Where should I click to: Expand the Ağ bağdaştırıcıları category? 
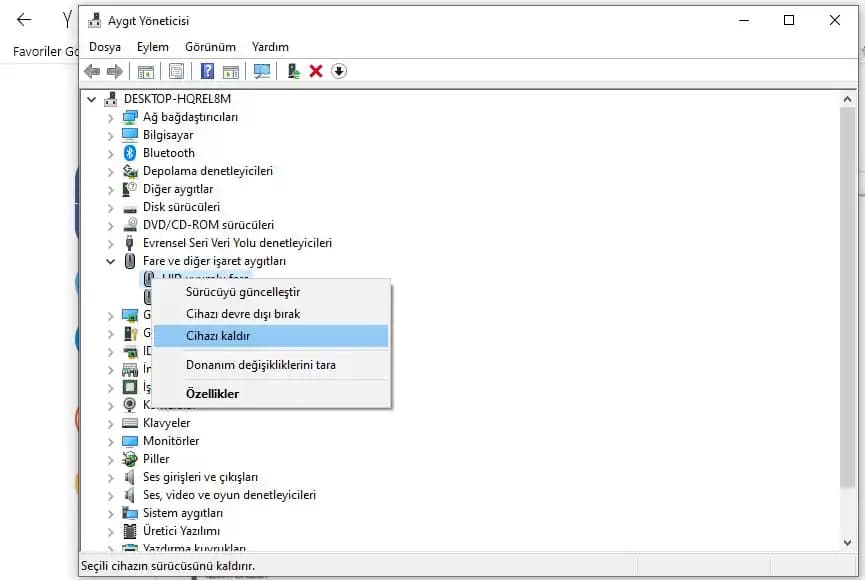pos(111,117)
